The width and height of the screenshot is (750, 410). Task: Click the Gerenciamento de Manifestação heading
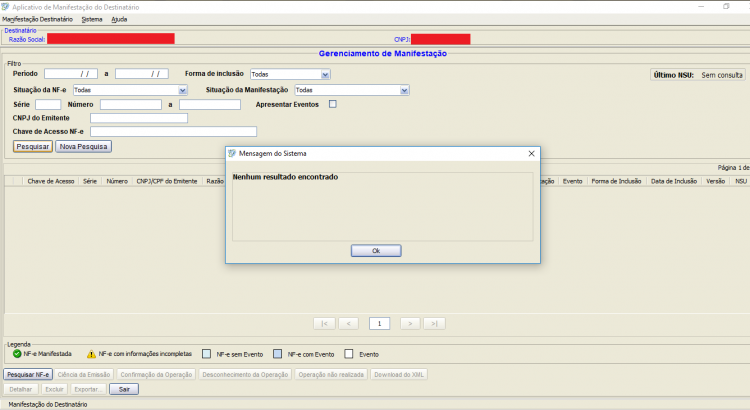click(383, 54)
